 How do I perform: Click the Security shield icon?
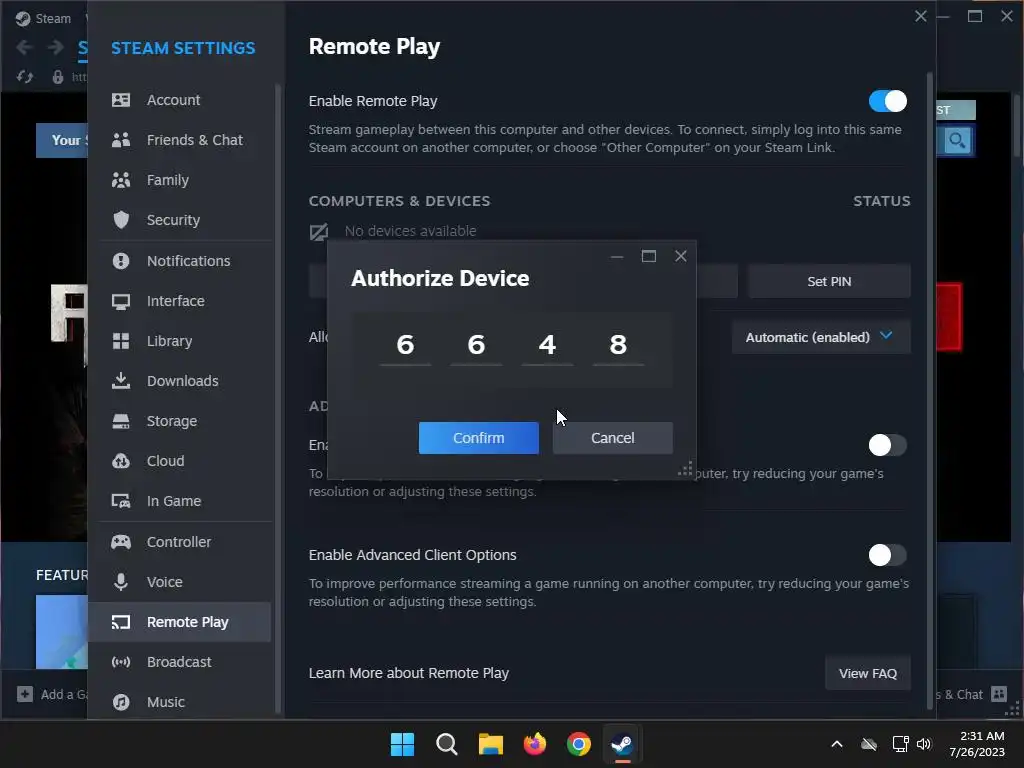coord(121,220)
